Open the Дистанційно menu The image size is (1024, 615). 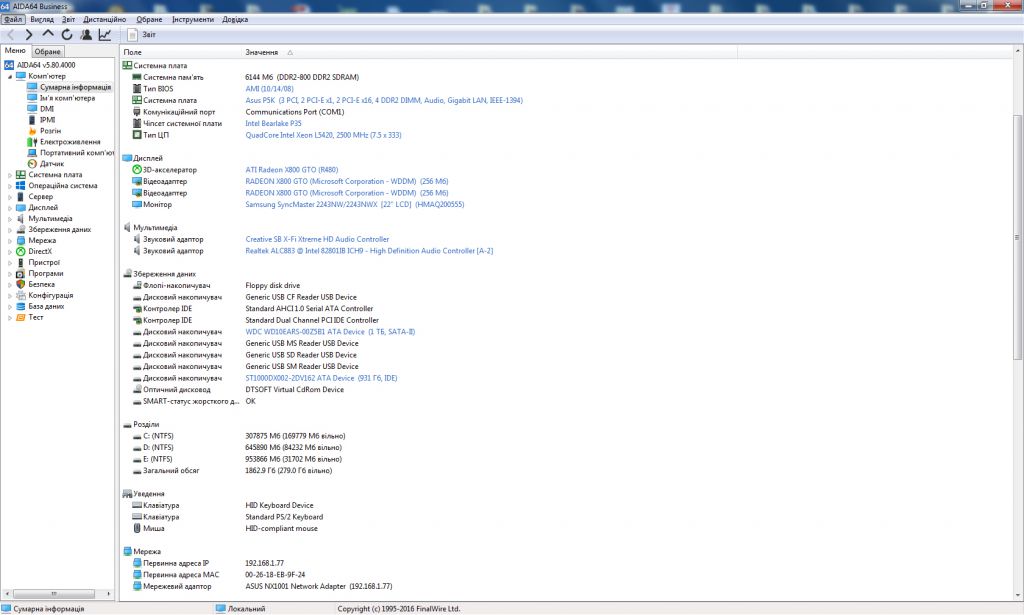(104, 20)
